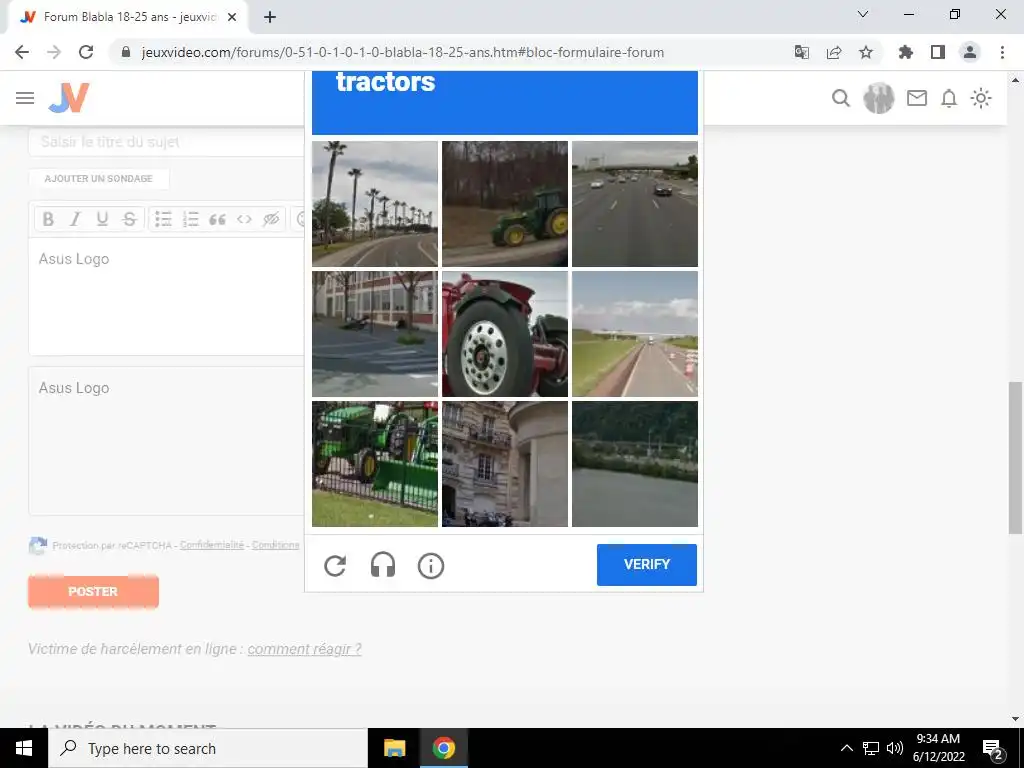Open File Explorer from taskbar
Viewport: 1024px width, 768px height.
[x=394, y=748]
